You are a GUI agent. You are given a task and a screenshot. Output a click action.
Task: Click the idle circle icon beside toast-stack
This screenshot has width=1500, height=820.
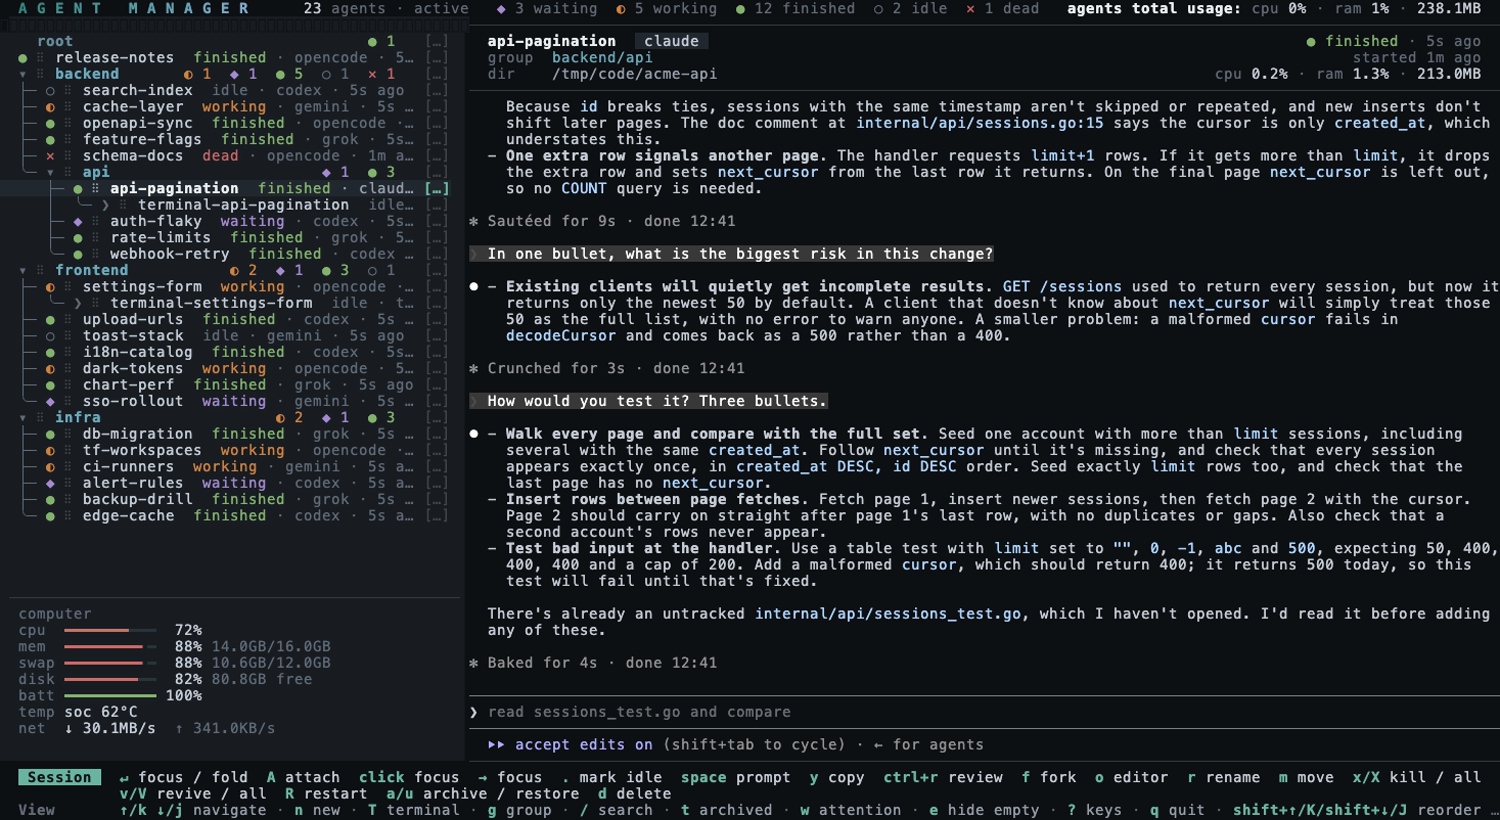tap(50, 336)
